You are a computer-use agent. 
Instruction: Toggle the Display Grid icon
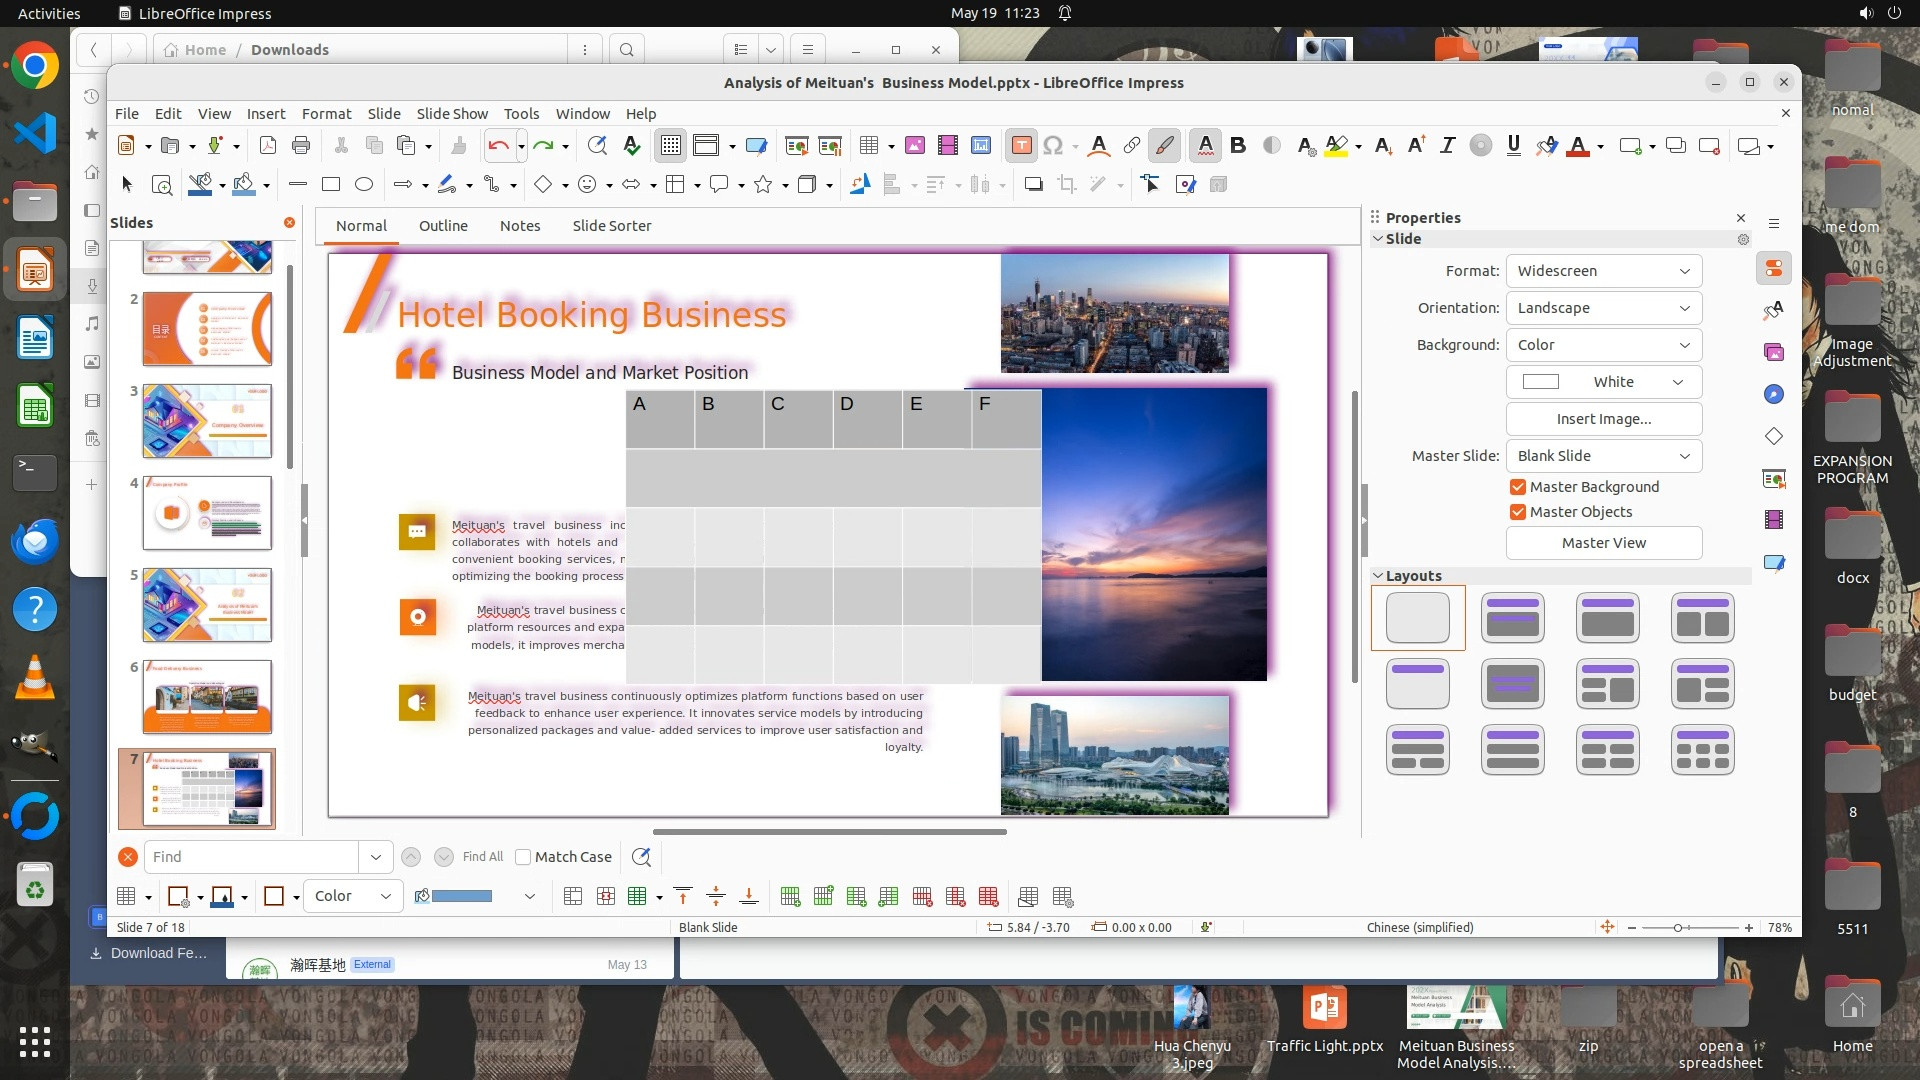click(670, 146)
